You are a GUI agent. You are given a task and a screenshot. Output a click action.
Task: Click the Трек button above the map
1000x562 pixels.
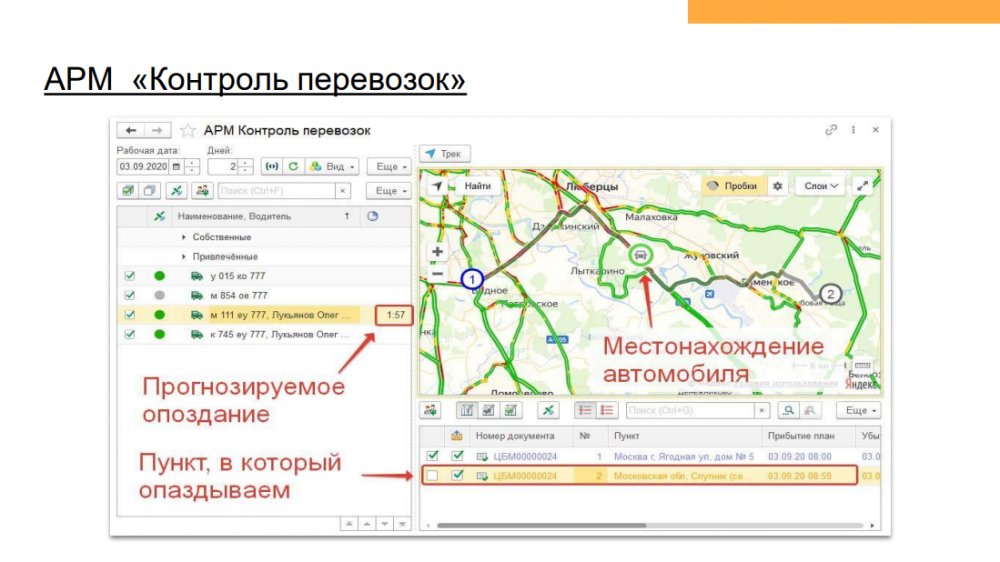click(443, 154)
